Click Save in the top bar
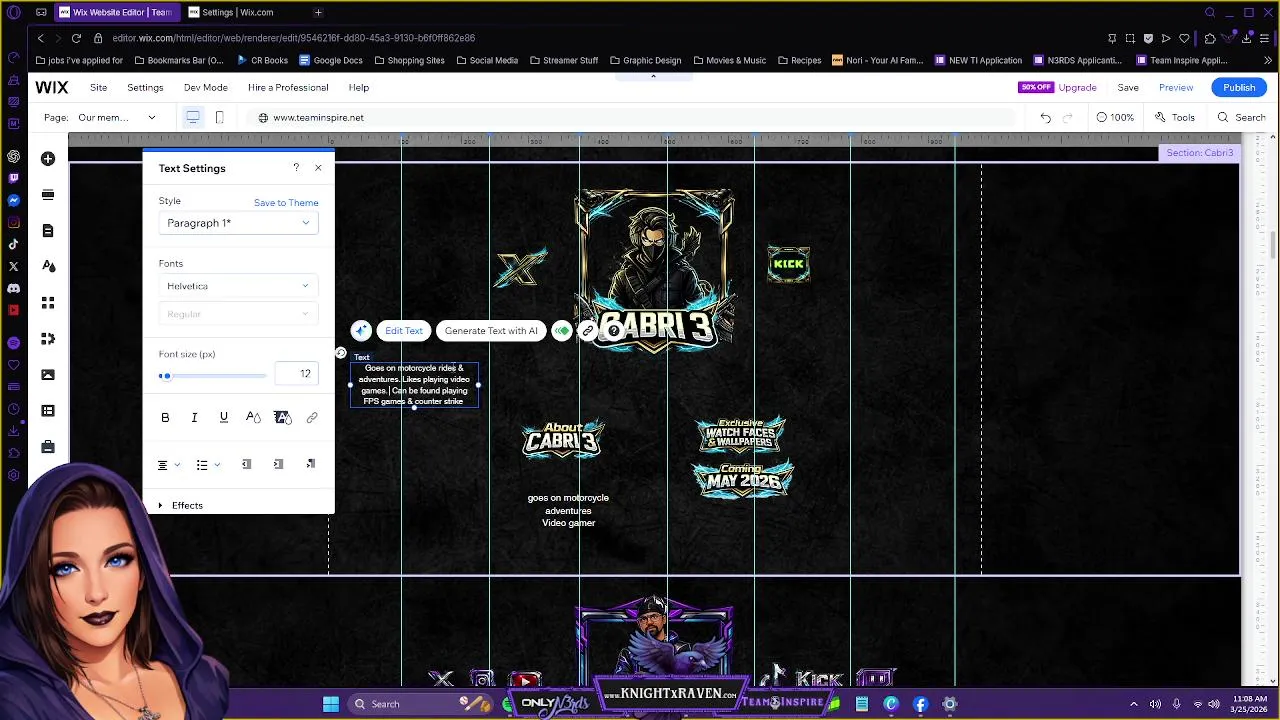Screen dimensions: 1280x720 coord(1128,88)
